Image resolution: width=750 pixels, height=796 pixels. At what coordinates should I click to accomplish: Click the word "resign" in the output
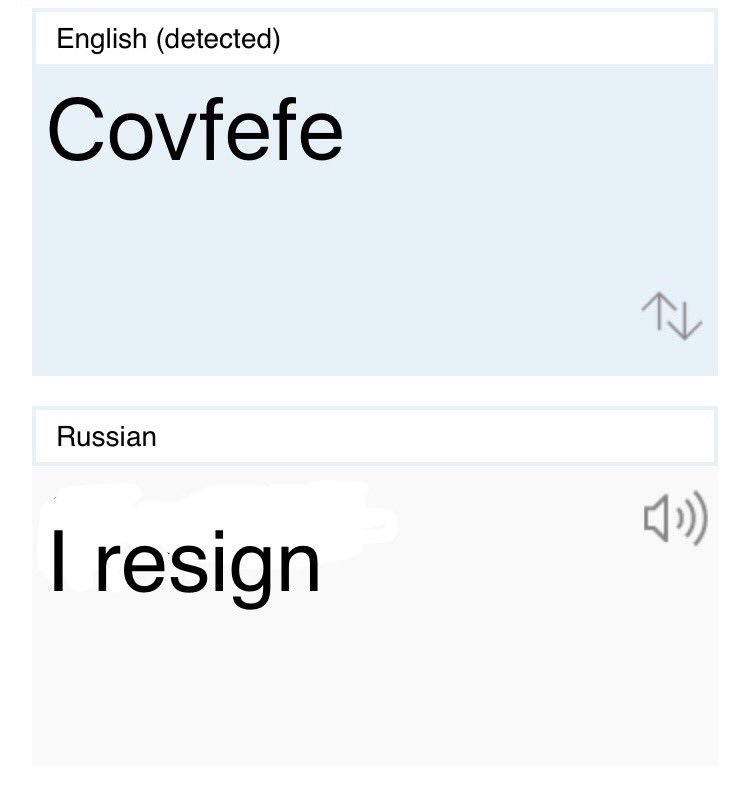(209, 564)
